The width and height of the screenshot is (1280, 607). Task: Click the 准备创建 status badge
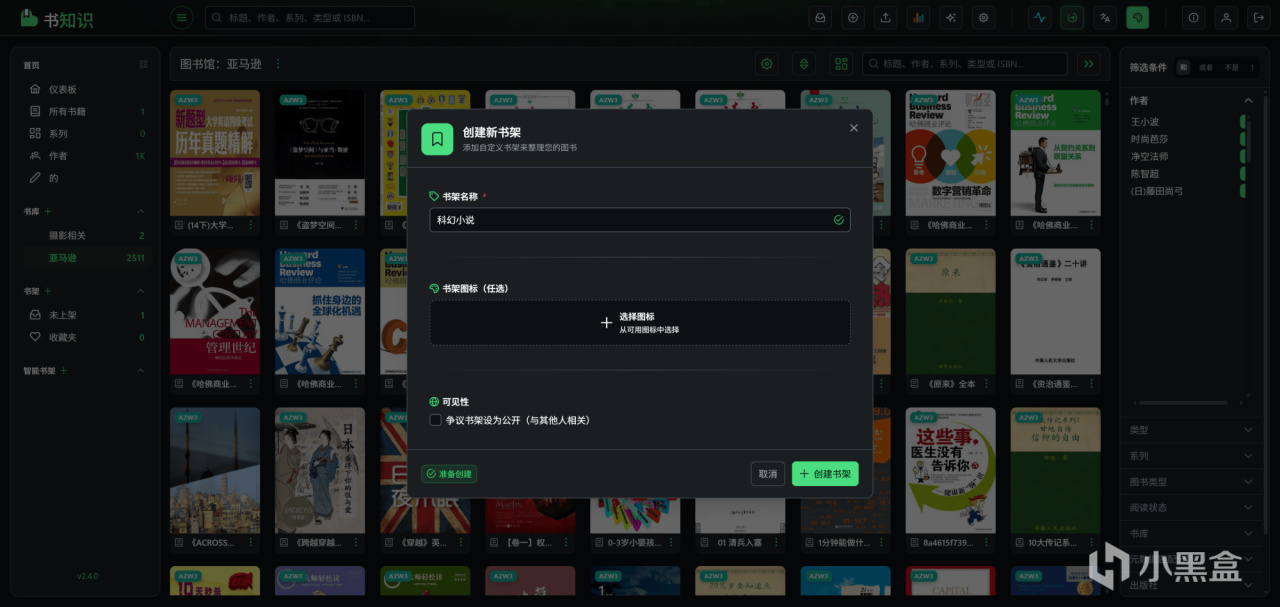coord(449,474)
